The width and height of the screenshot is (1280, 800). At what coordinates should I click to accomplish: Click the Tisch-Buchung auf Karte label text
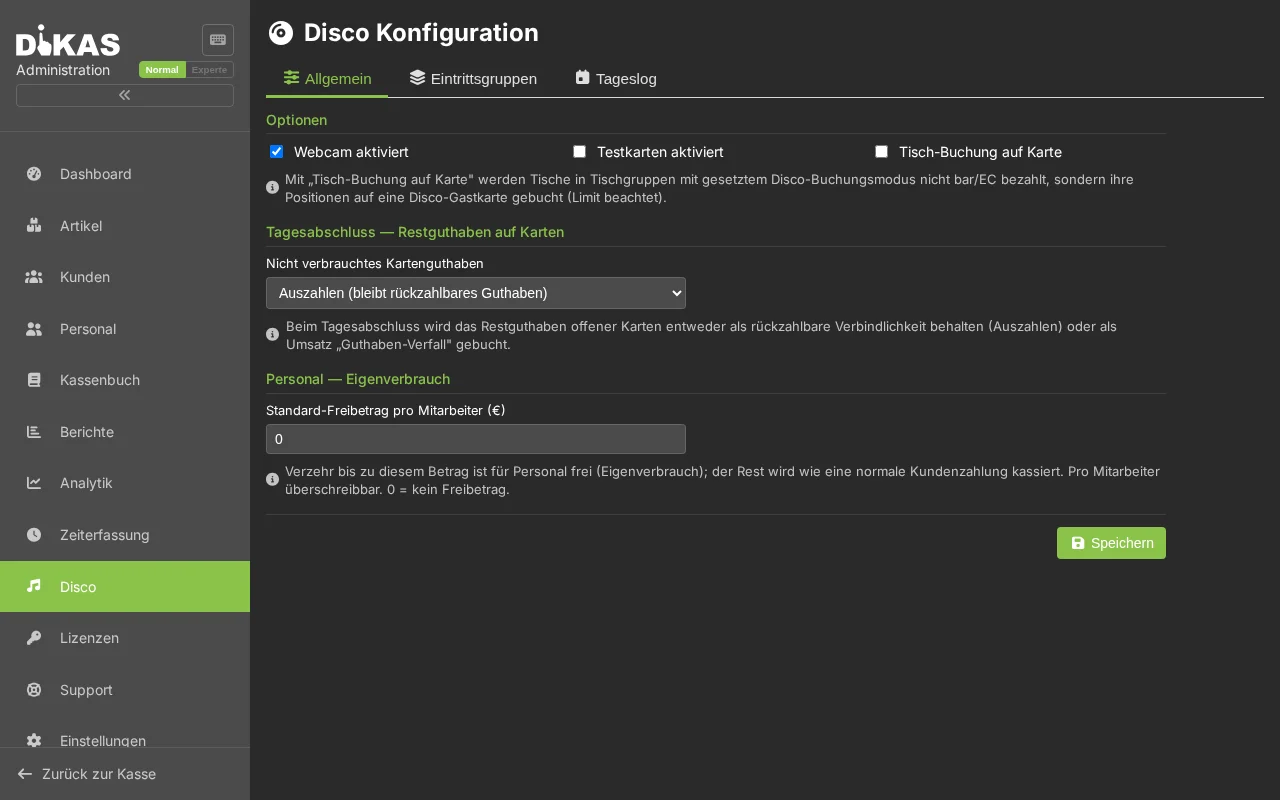[980, 152]
